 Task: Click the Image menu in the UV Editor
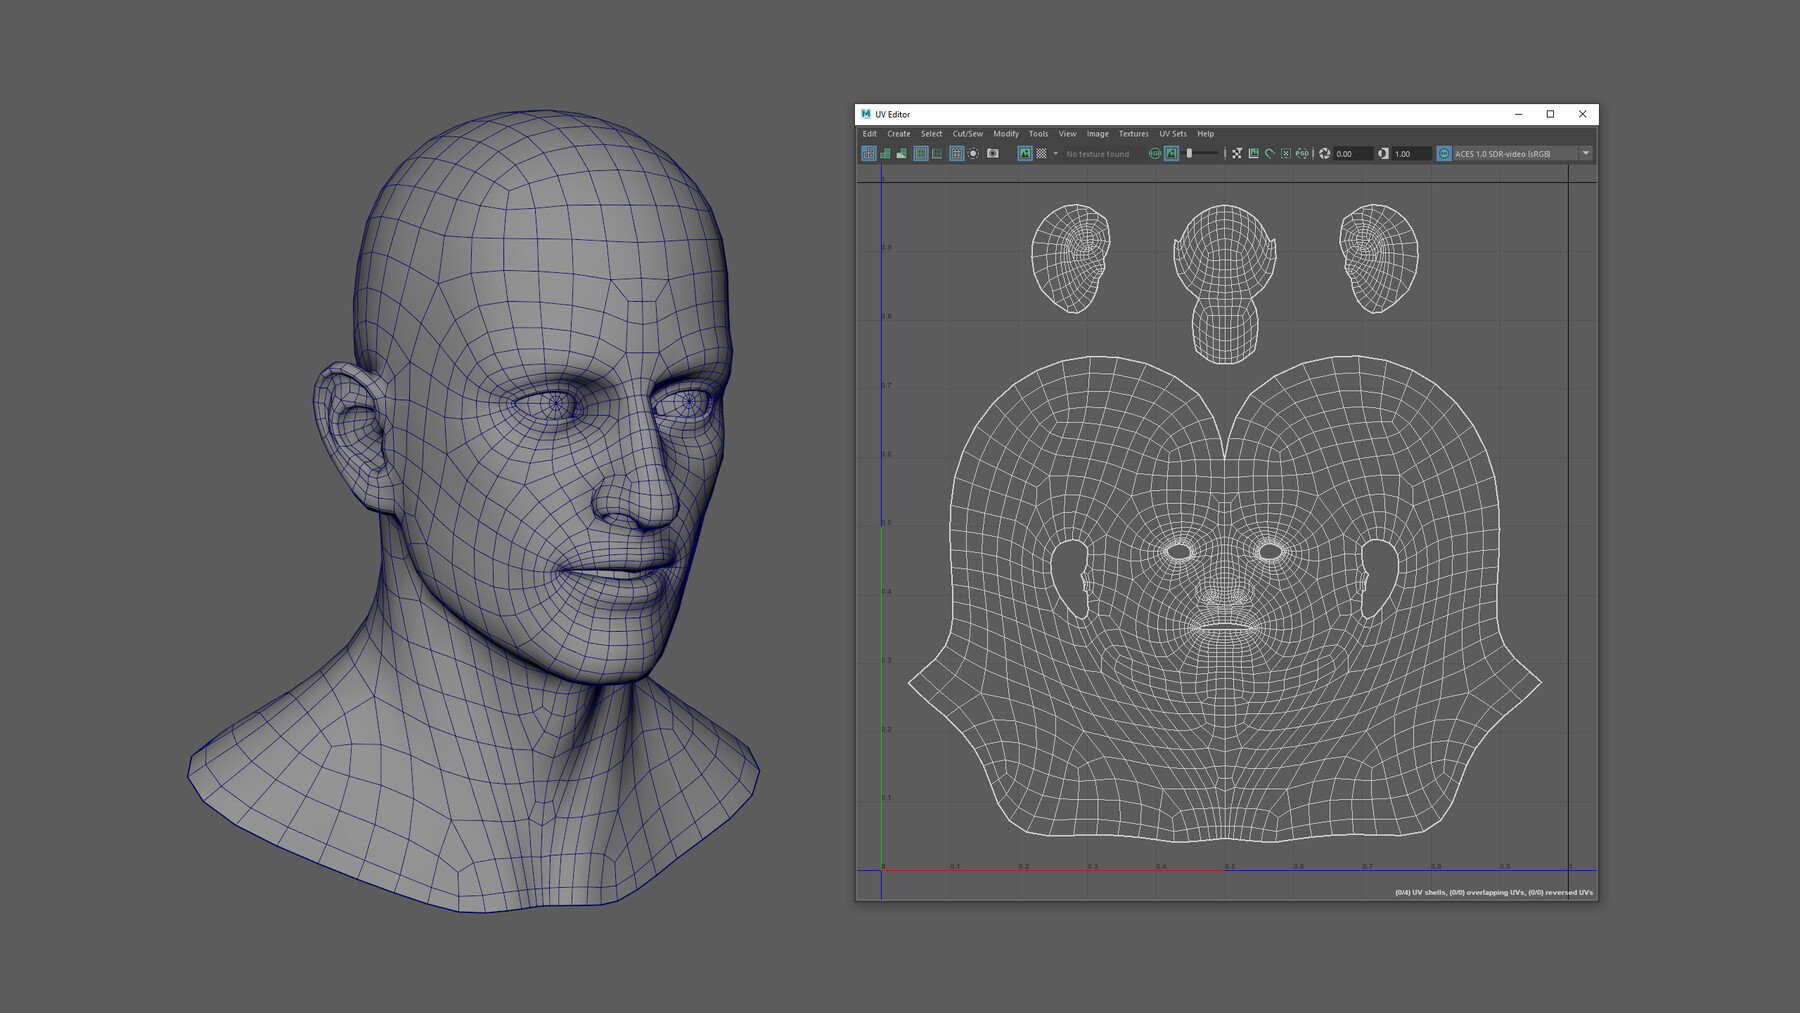[1097, 133]
